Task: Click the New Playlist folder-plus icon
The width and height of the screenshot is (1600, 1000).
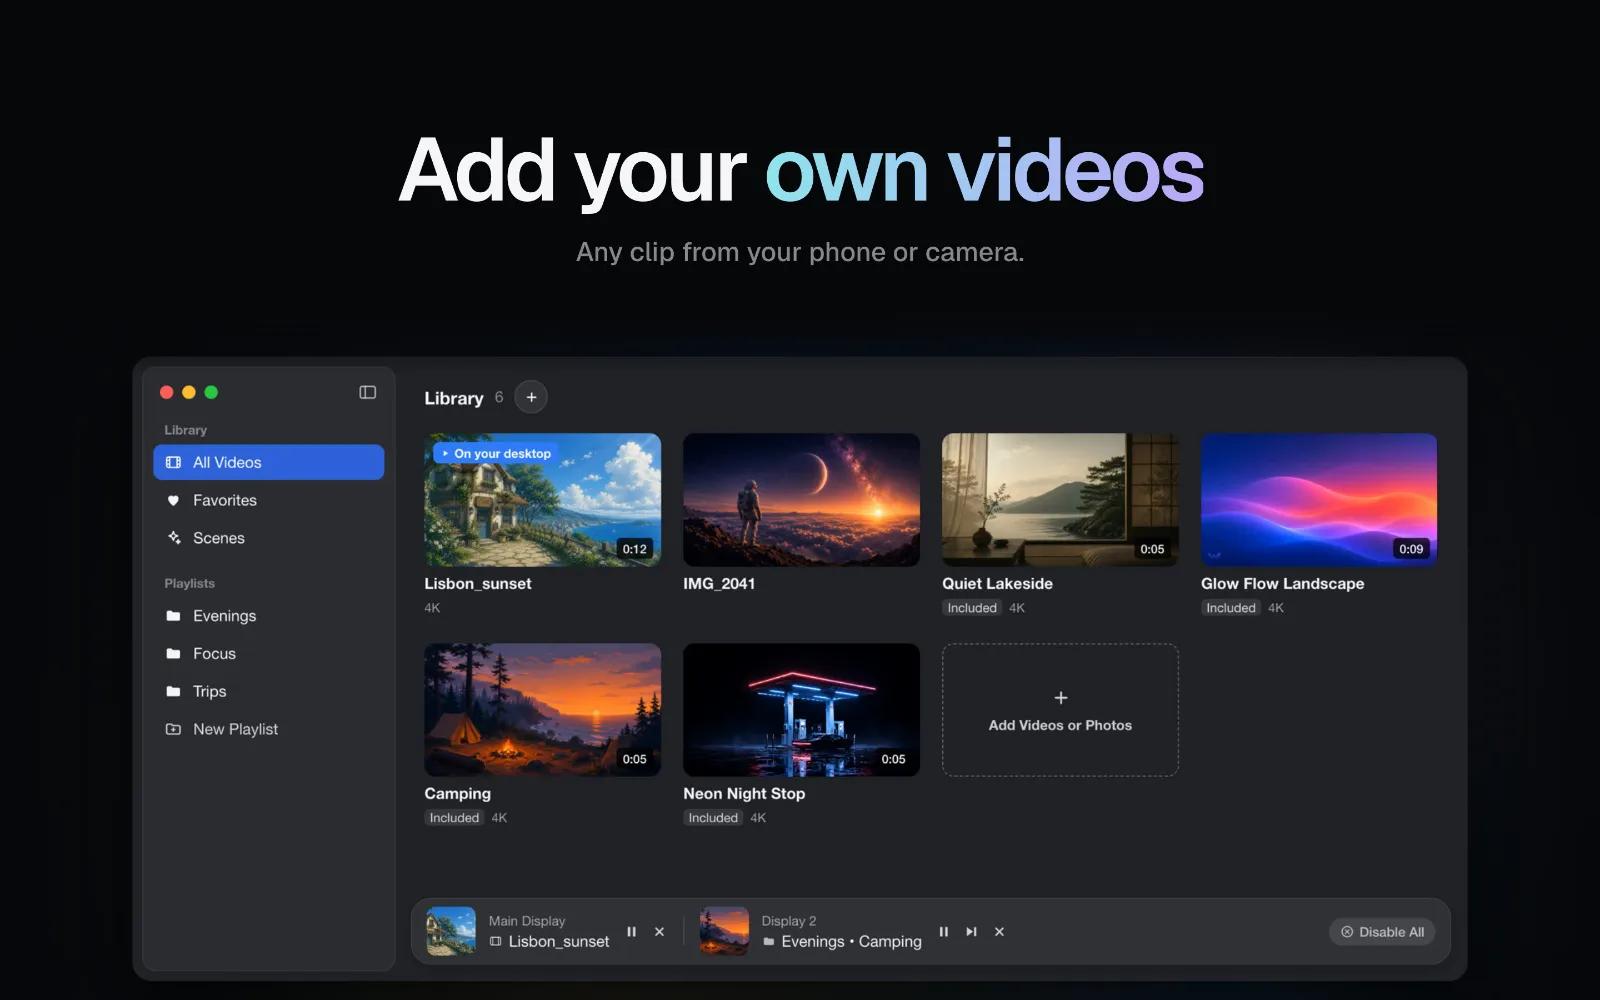Action: tap(173, 729)
